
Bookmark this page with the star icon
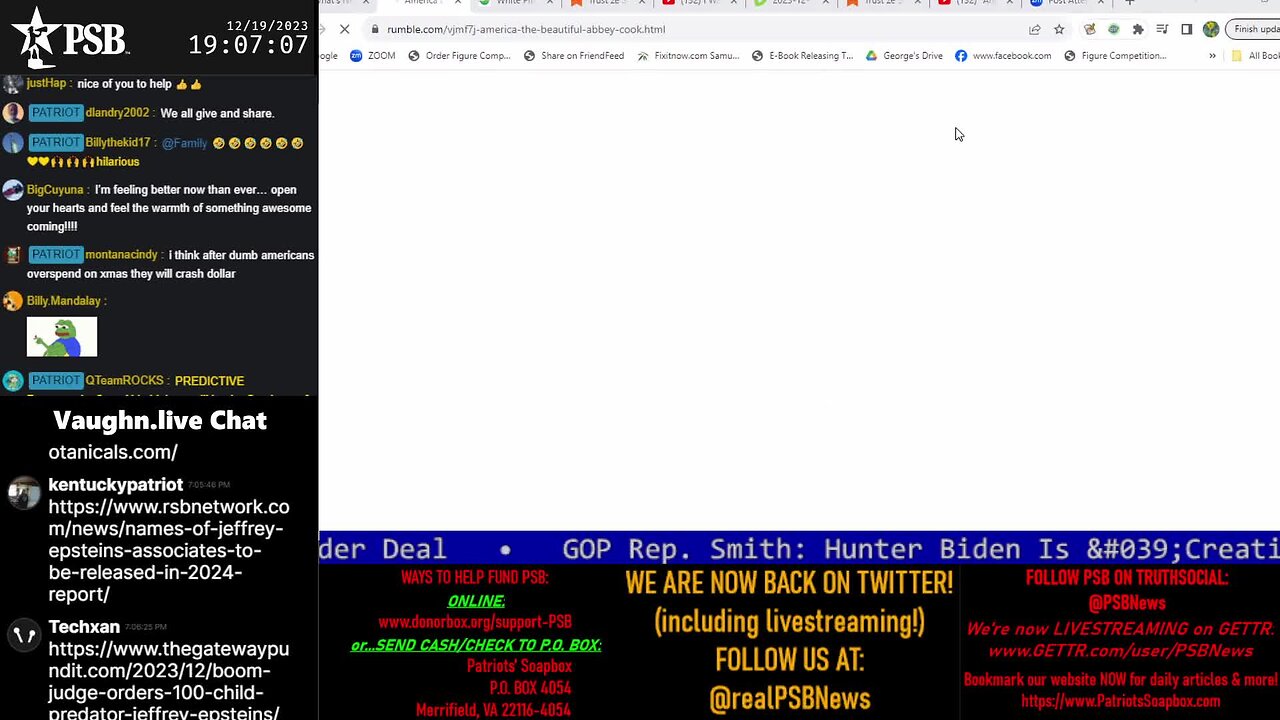tap(1059, 29)
